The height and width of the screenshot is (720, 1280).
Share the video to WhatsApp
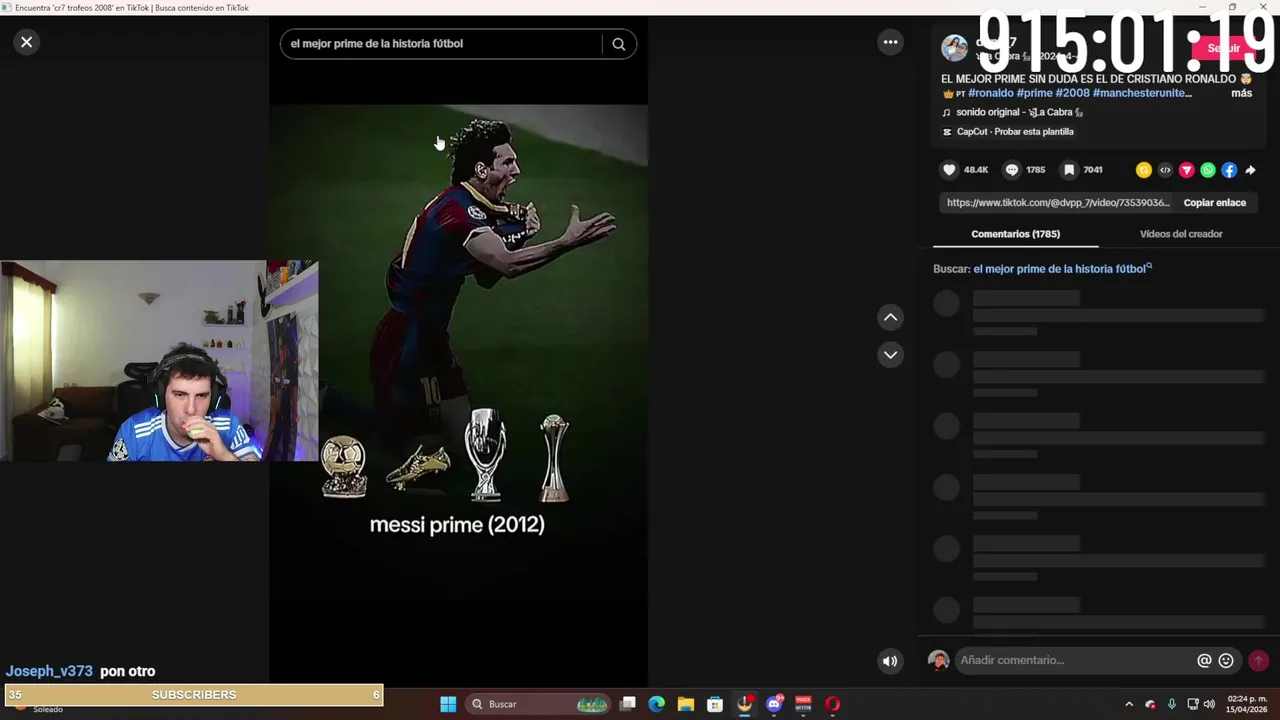pos(1208,170)
